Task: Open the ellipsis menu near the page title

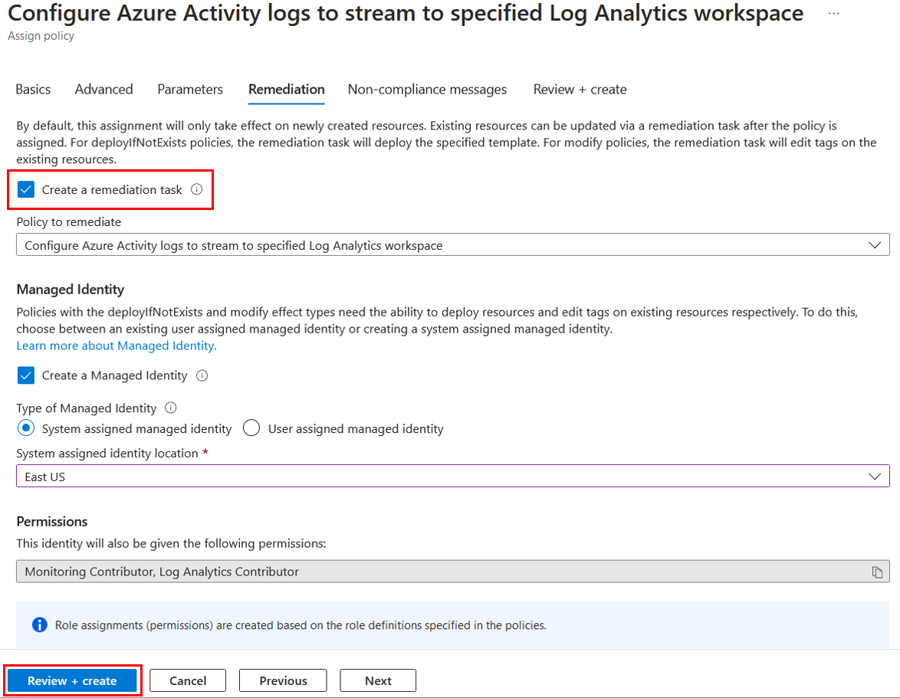Action: [833, 13]
